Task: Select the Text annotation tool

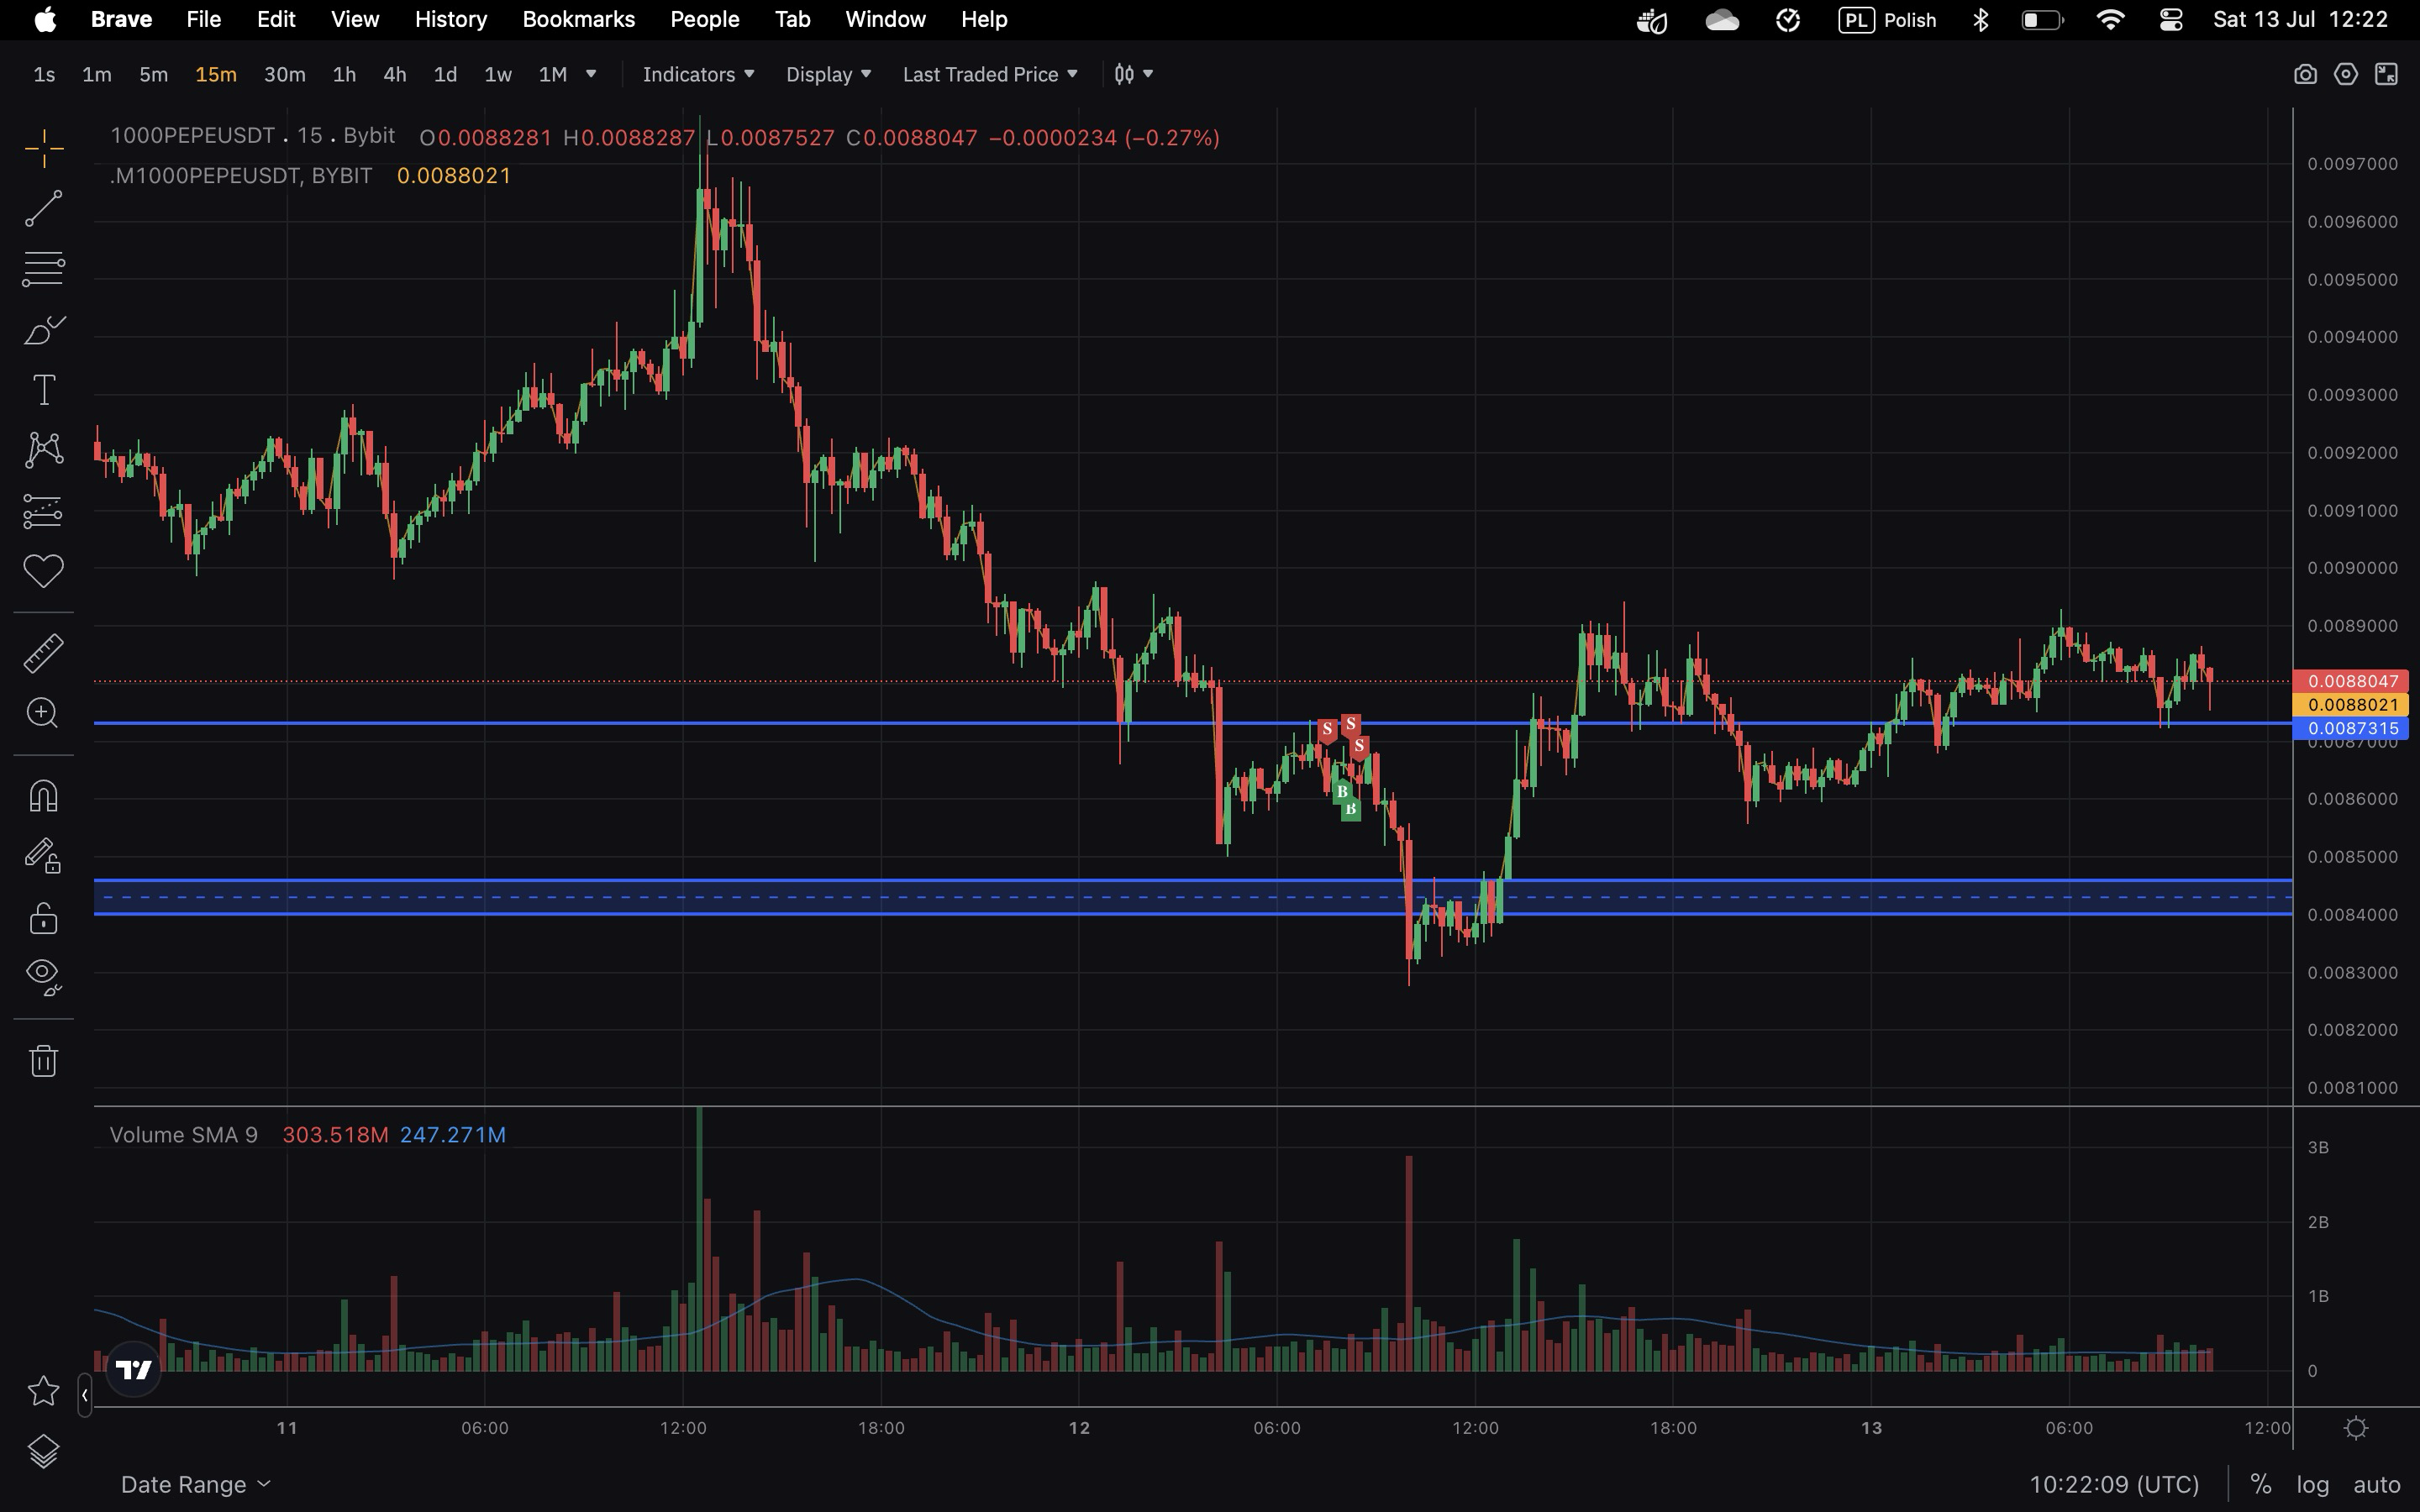Action: pyautogui.click(x=44, y=390)
